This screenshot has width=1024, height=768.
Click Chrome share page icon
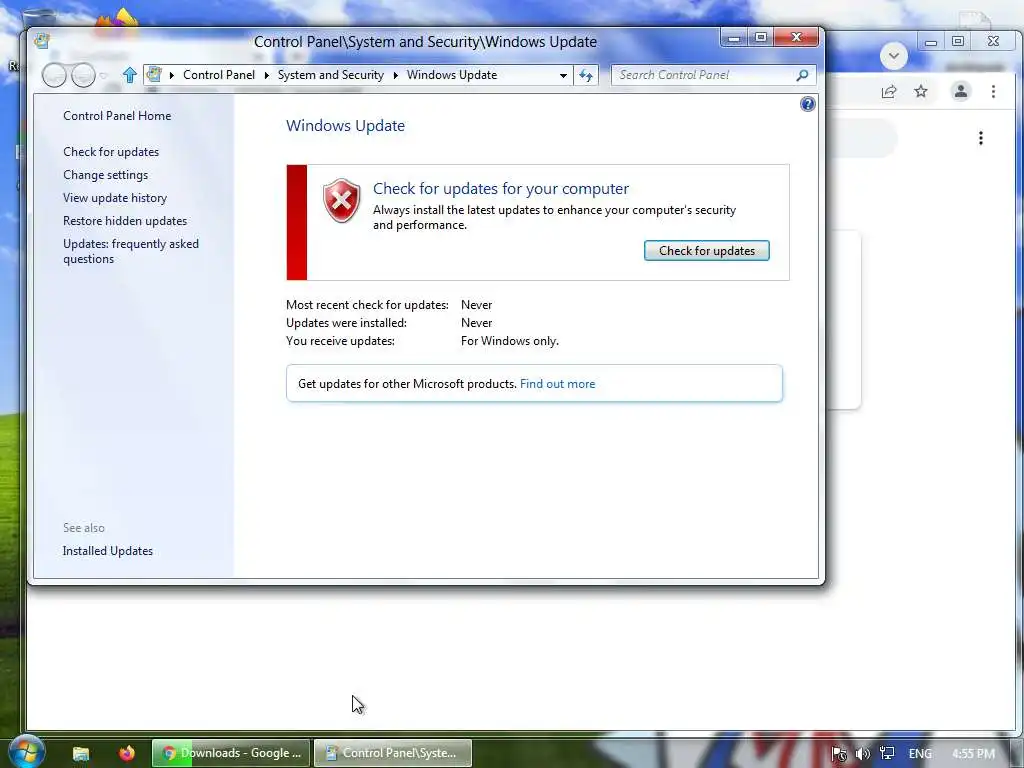[889, 92]
